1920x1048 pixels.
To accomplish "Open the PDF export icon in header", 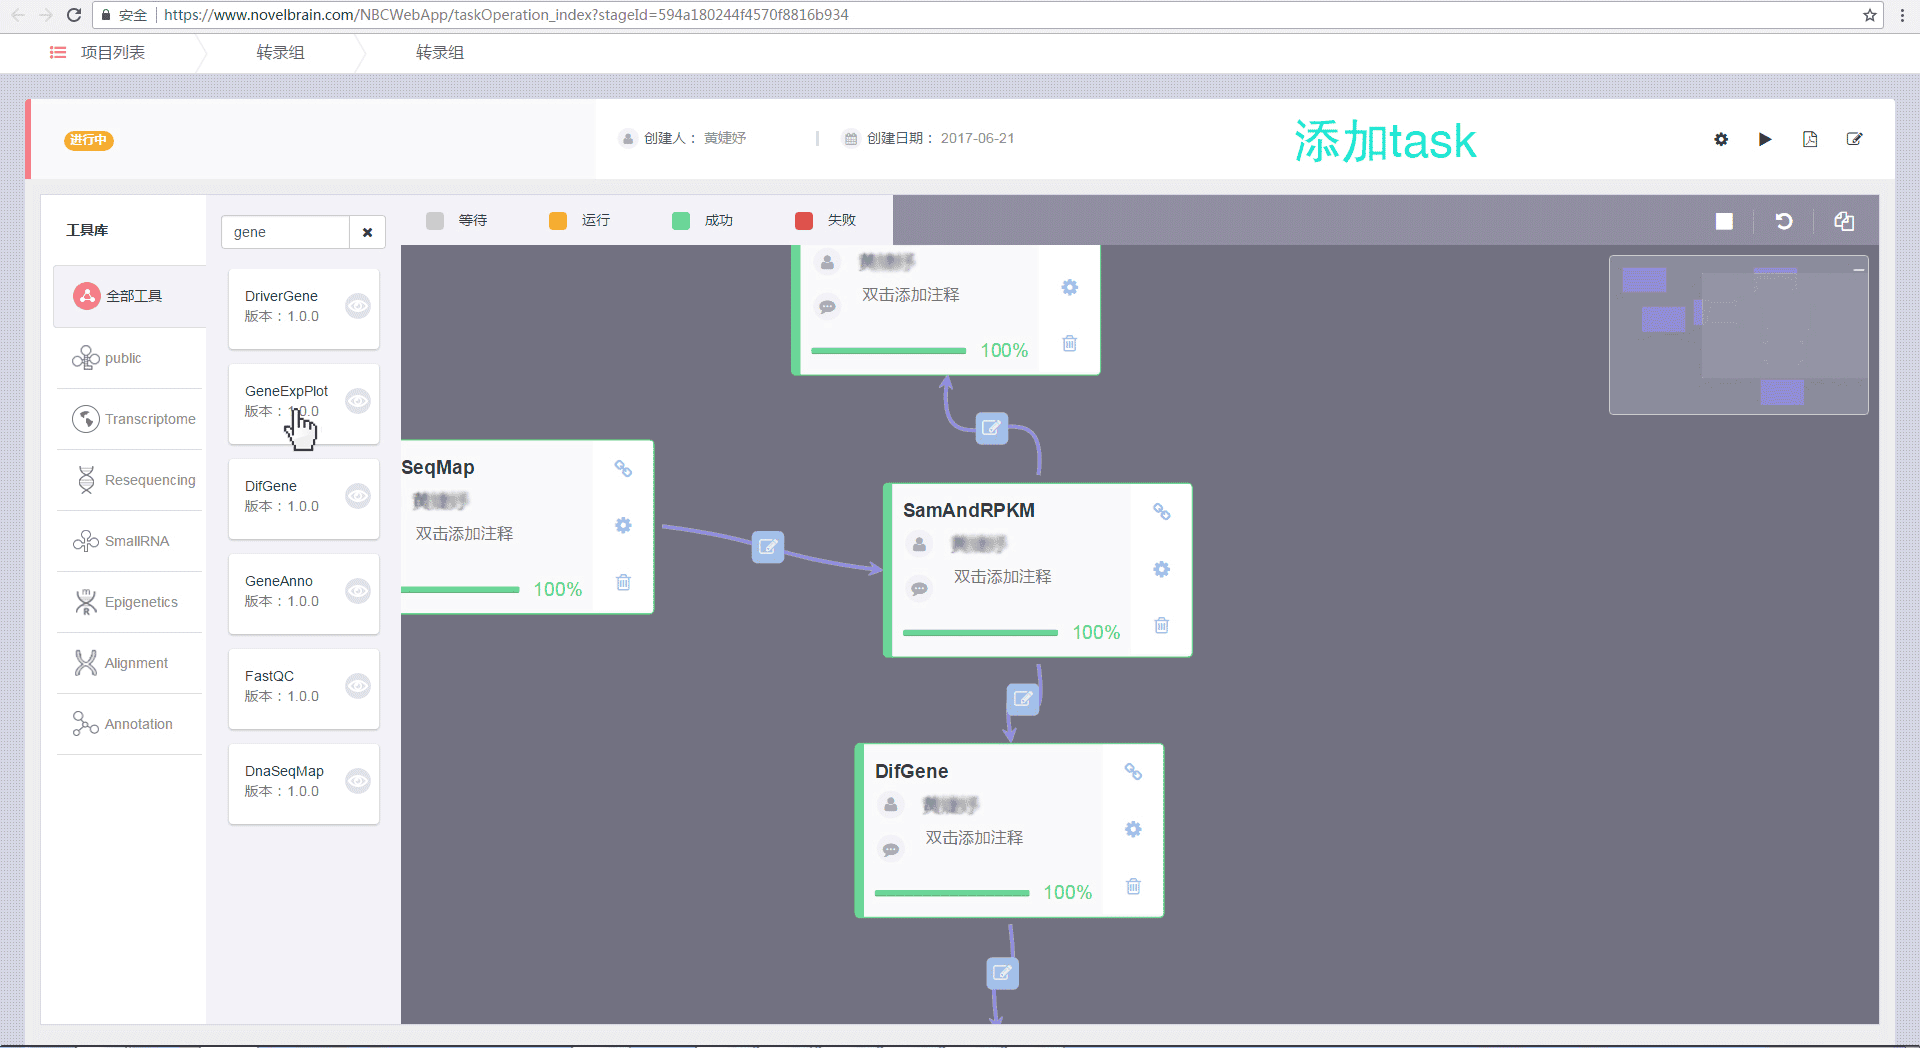I will pos(1810,139).
